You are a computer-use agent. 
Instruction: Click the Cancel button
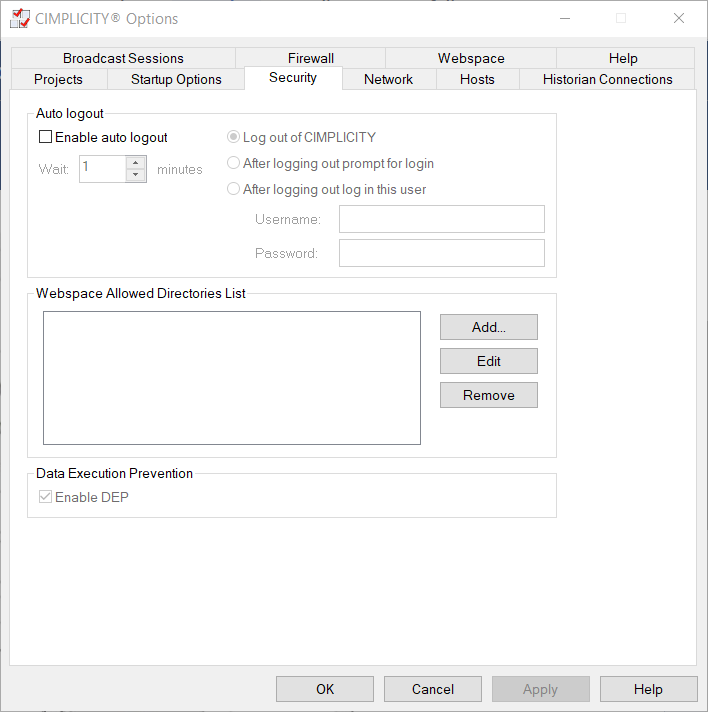tap(433, 689)
